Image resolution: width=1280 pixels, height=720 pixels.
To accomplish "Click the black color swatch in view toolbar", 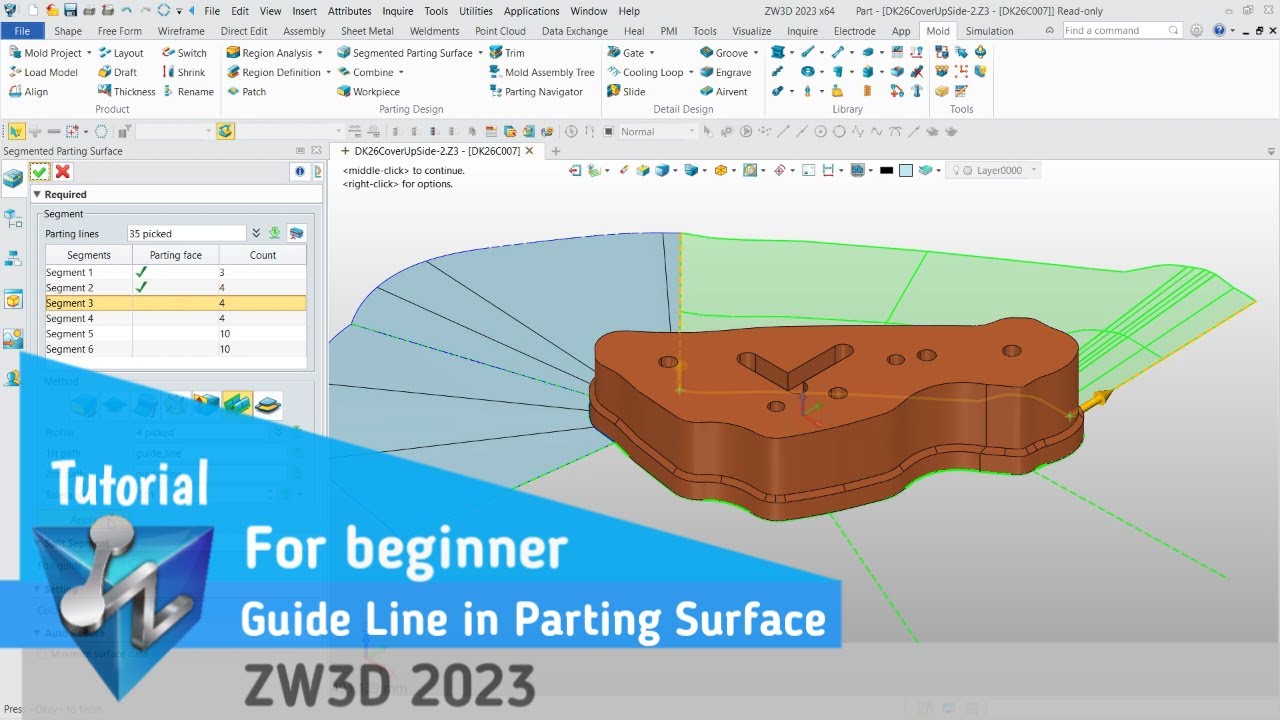I will 885,170.
